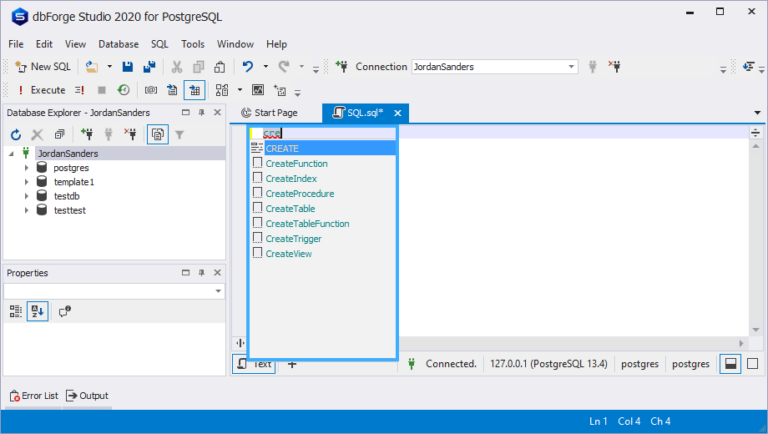Image resolution: width=768 pixels, height=434 pixels.
Task: Expand the template1 database node
Action: (26, 182)
